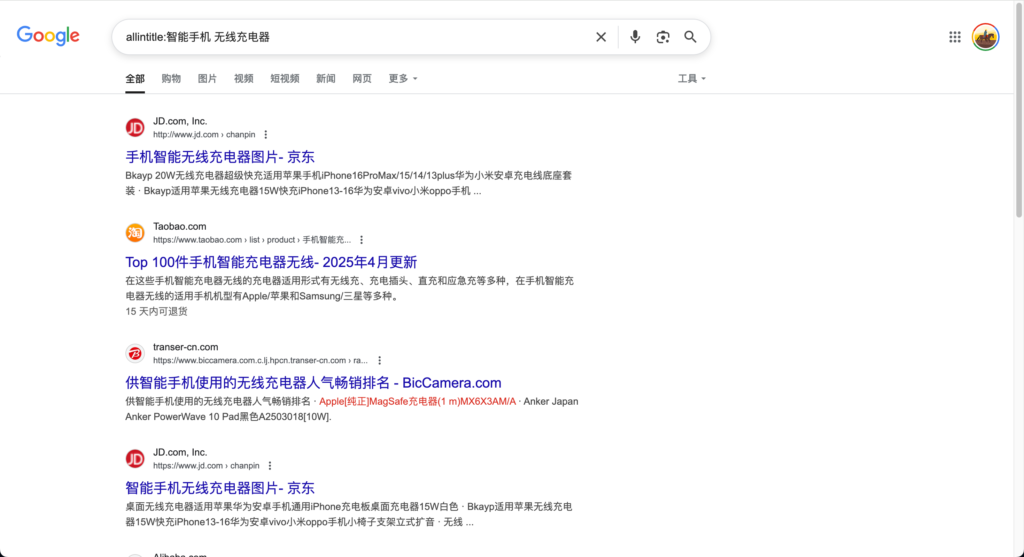Screen dimensions: 1024x557
Task: Click the magnifier search button
Action: click(x=690, y=37)
